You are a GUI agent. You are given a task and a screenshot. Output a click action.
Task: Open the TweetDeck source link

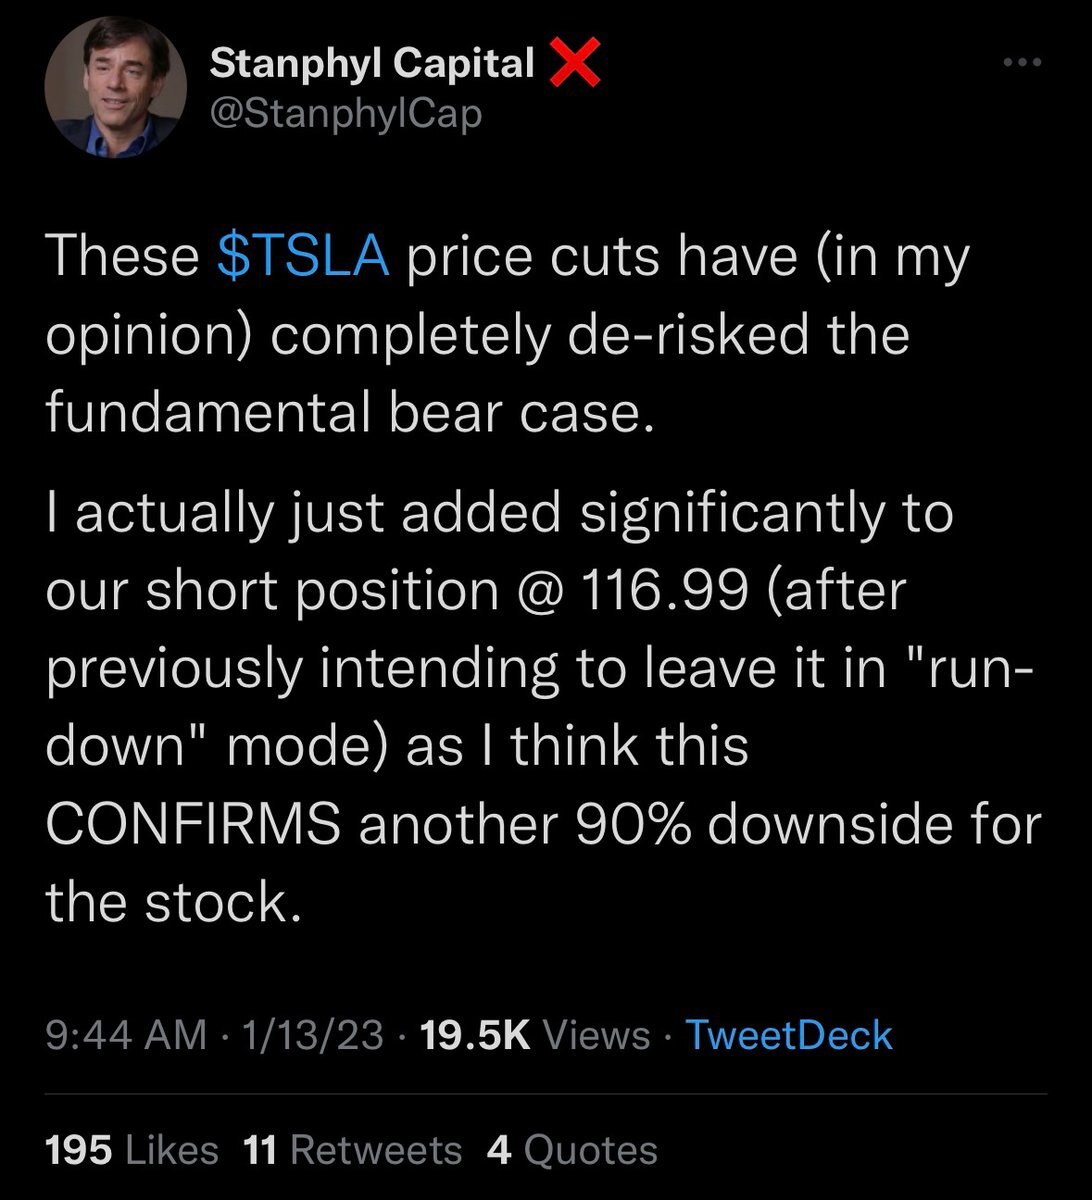pos(789,1035)
